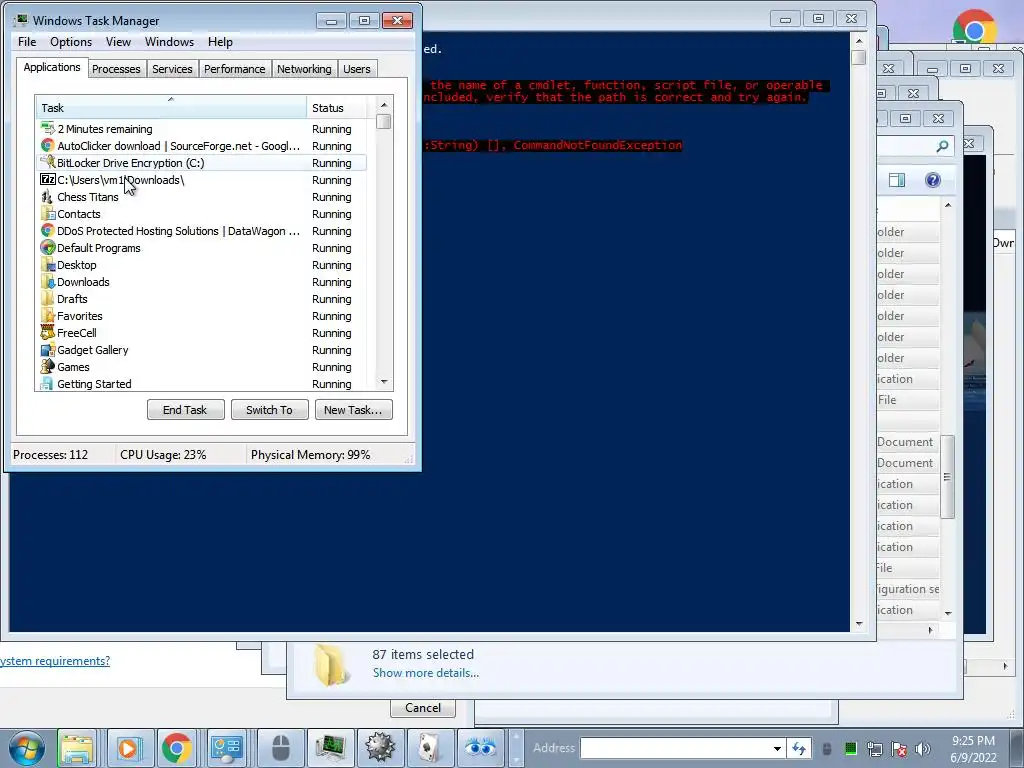1024x768 pixels.
Task: Click Explorer file list scroll down arrow
Action: click(948, 614)
